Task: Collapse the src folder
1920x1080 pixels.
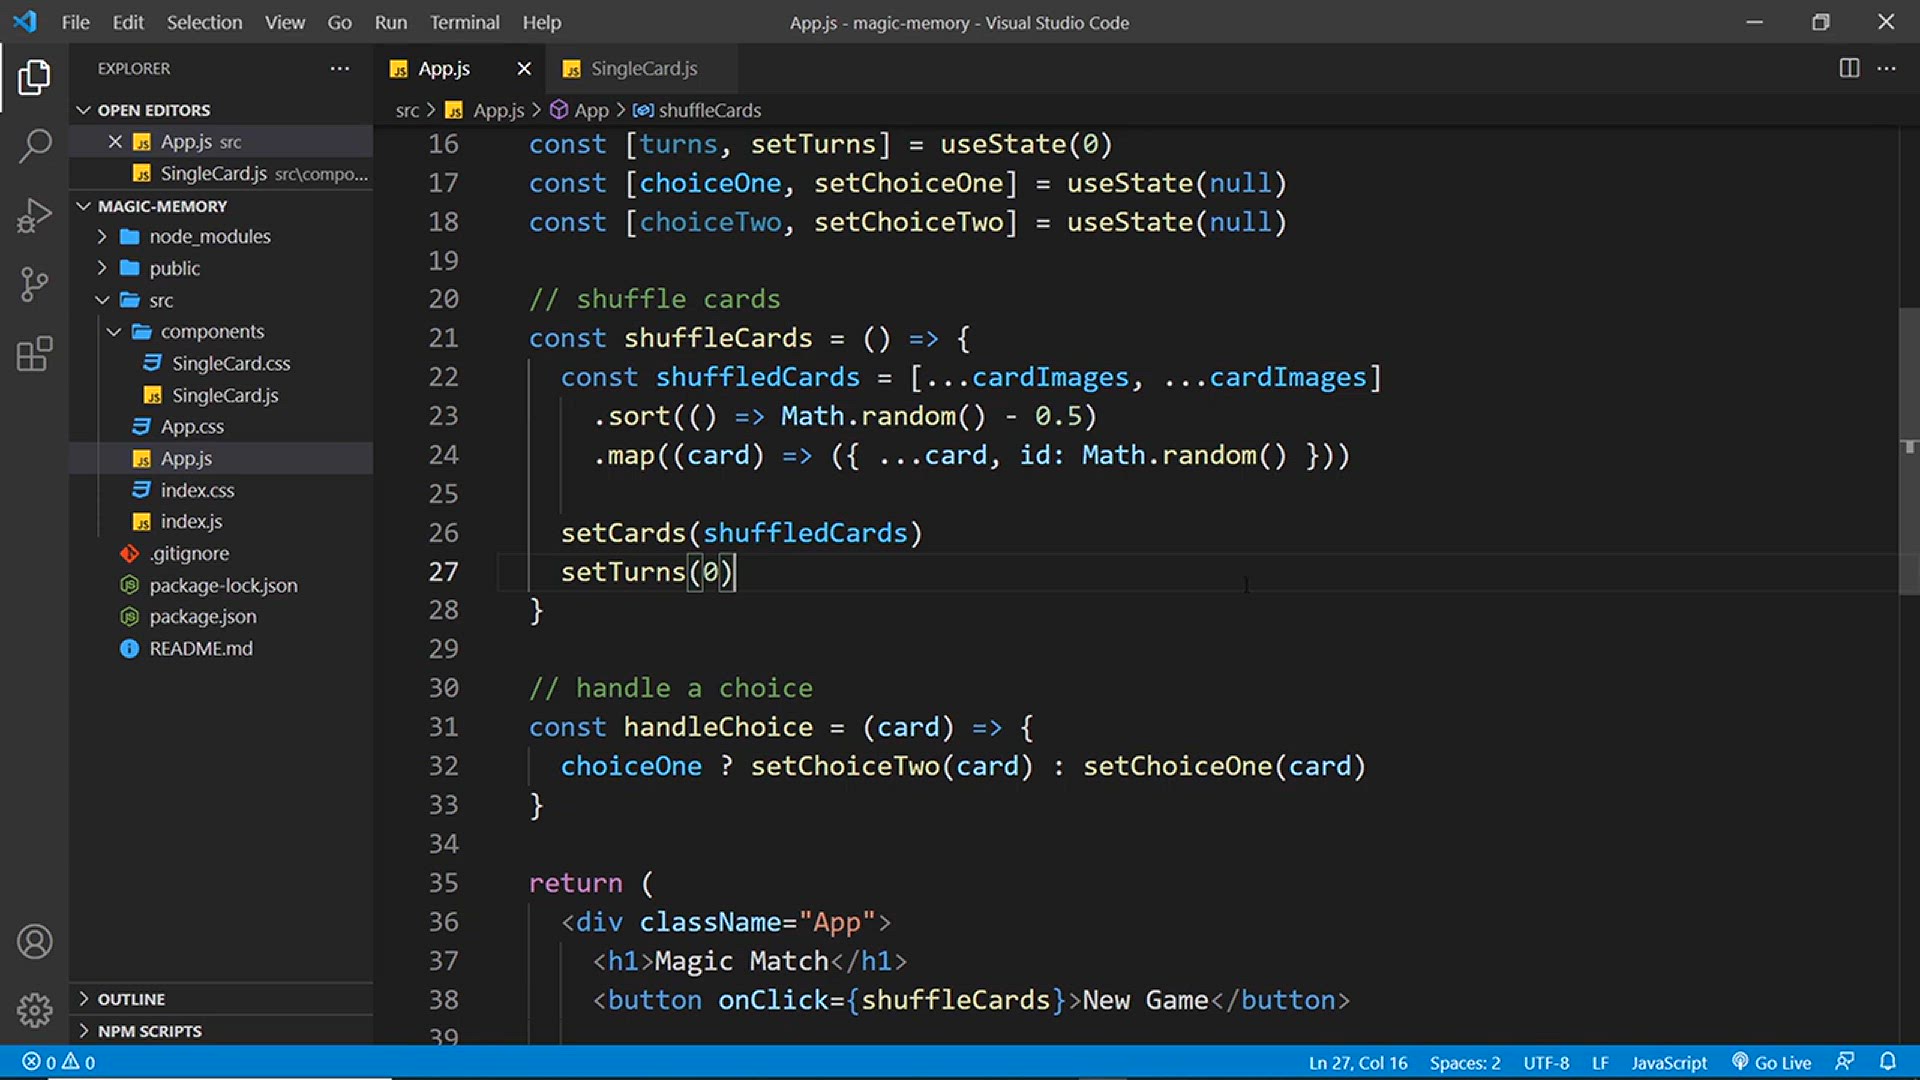Action: point(221,300)
